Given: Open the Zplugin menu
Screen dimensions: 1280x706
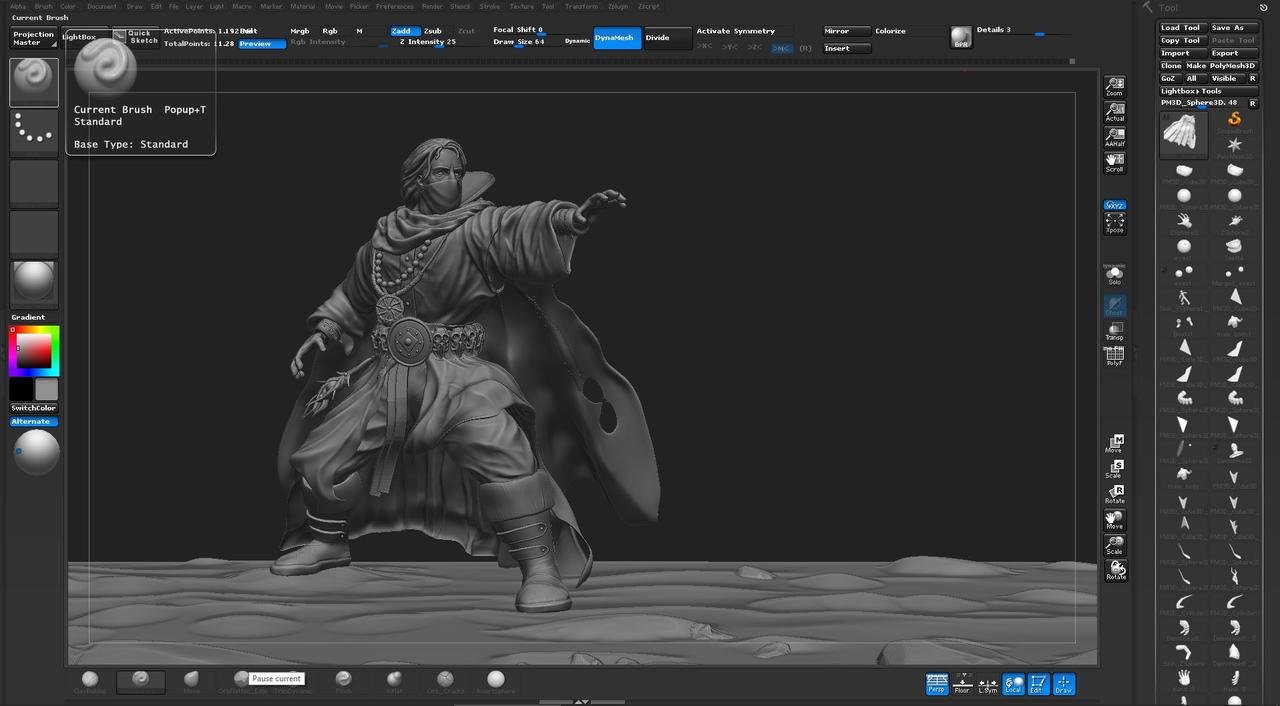Looking at the screenshot, I should pyautogui.click(x=618, y=6).
